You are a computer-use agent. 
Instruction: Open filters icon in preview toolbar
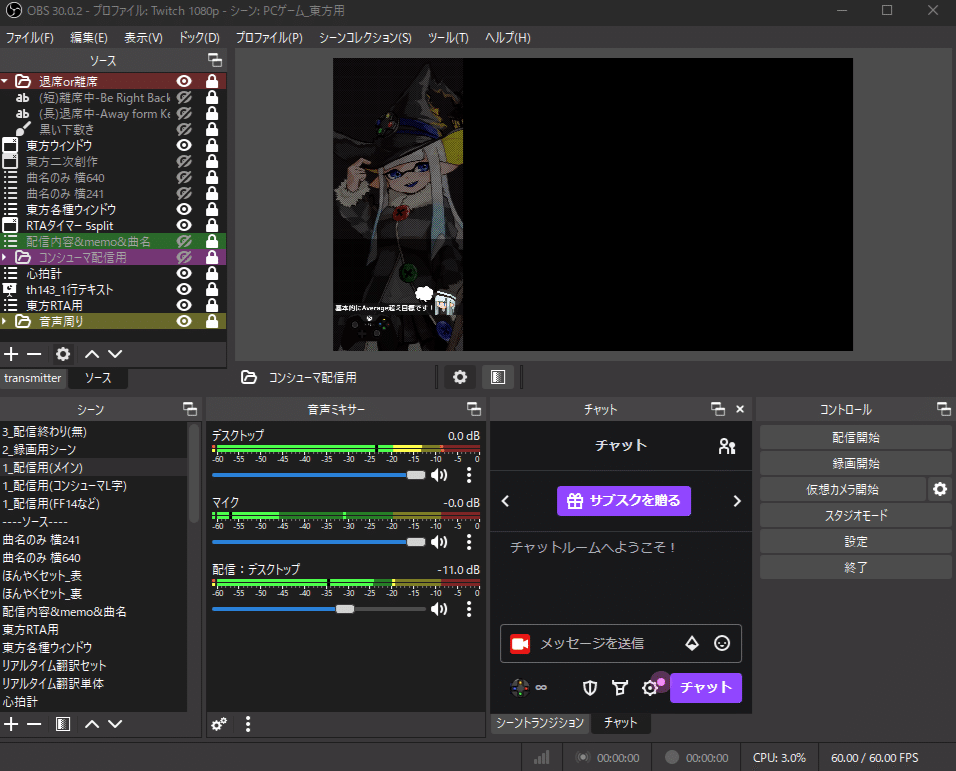tap(498, 377)
